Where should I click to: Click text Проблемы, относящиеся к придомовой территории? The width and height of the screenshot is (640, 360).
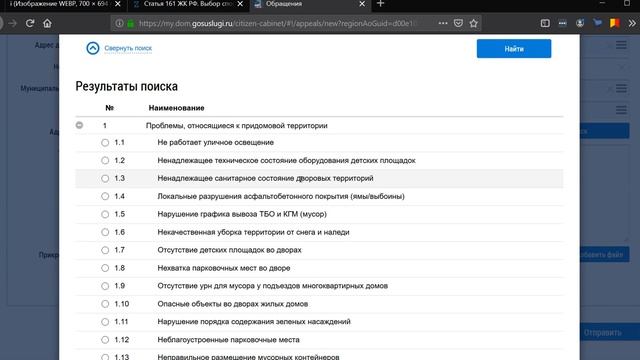[237, 125]
